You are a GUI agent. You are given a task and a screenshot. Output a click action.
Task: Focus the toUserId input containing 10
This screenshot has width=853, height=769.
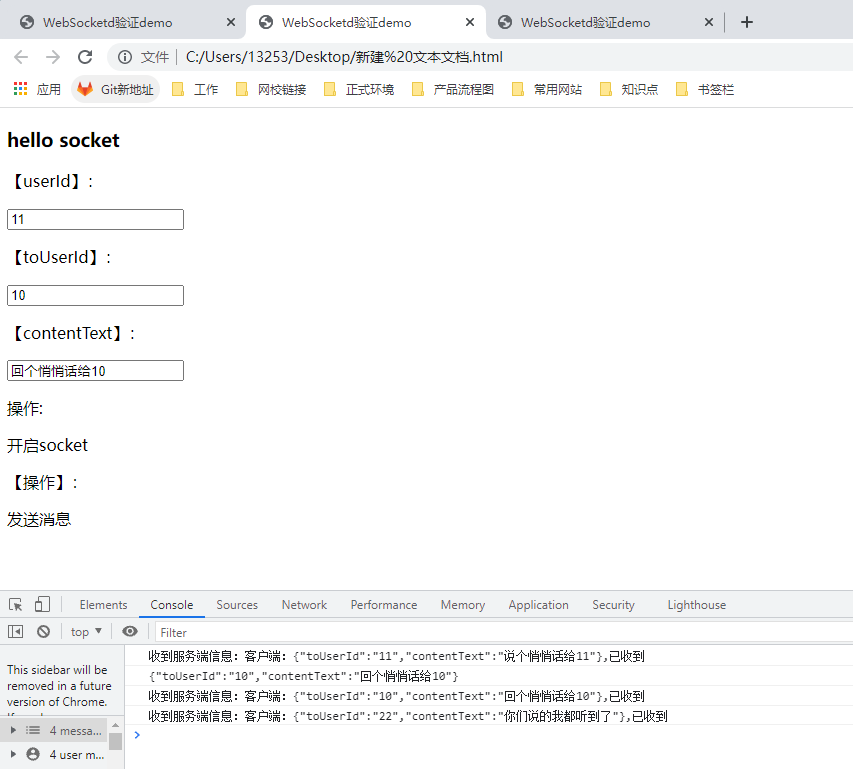pos(95,295)
